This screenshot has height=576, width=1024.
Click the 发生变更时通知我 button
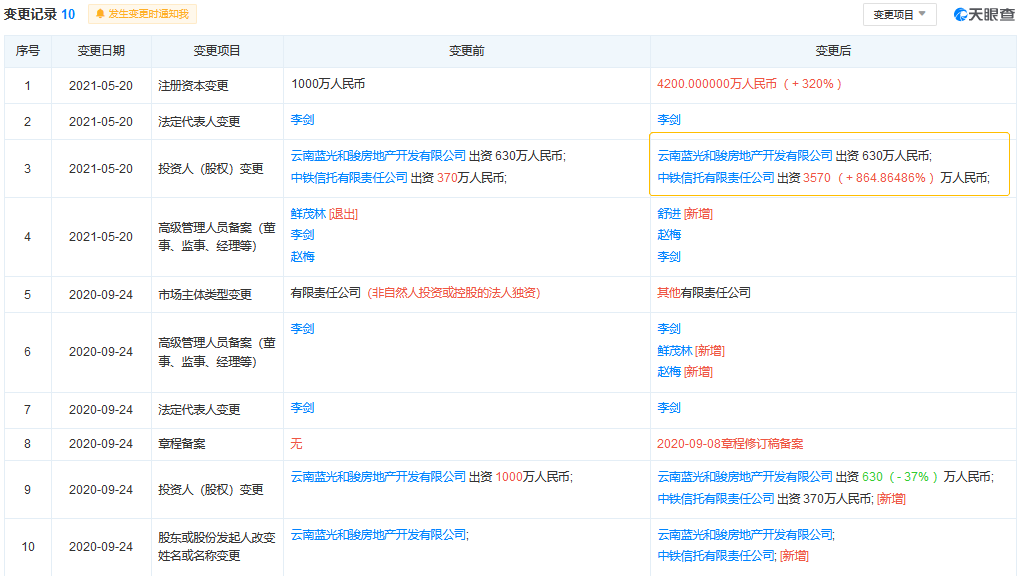[142, 14]
